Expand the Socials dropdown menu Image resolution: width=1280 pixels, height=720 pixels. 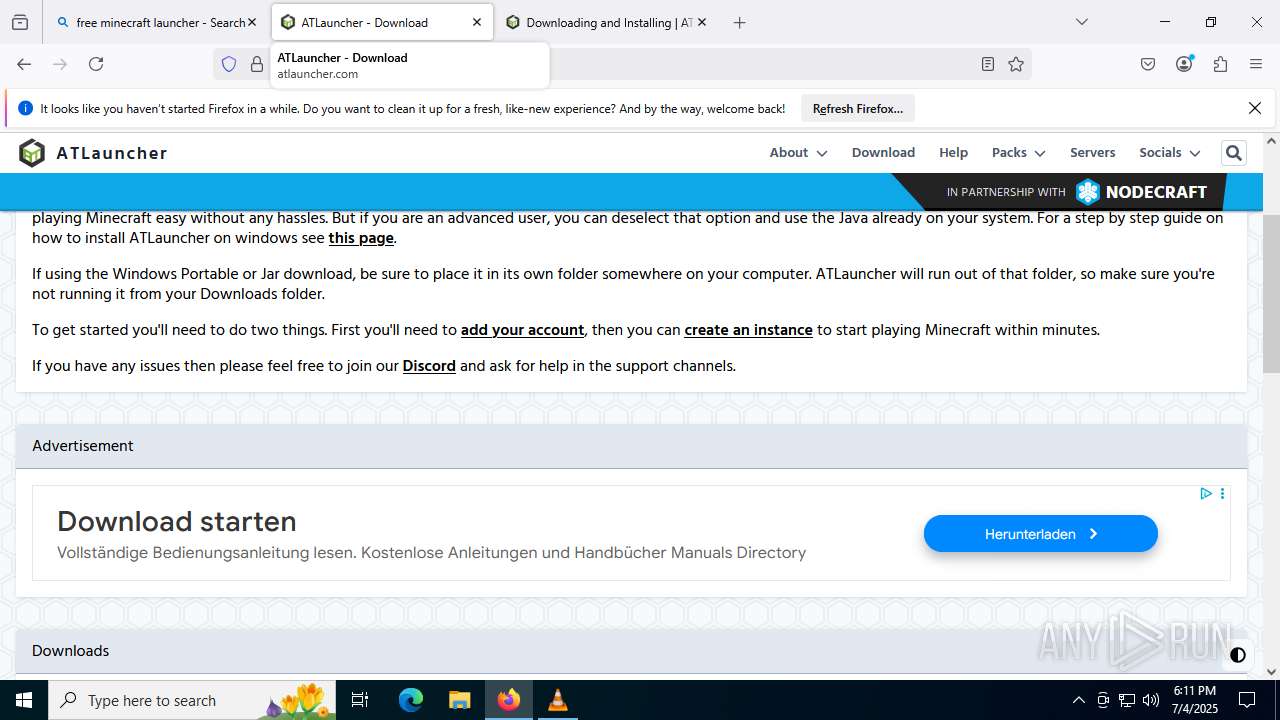point(1169,153)
